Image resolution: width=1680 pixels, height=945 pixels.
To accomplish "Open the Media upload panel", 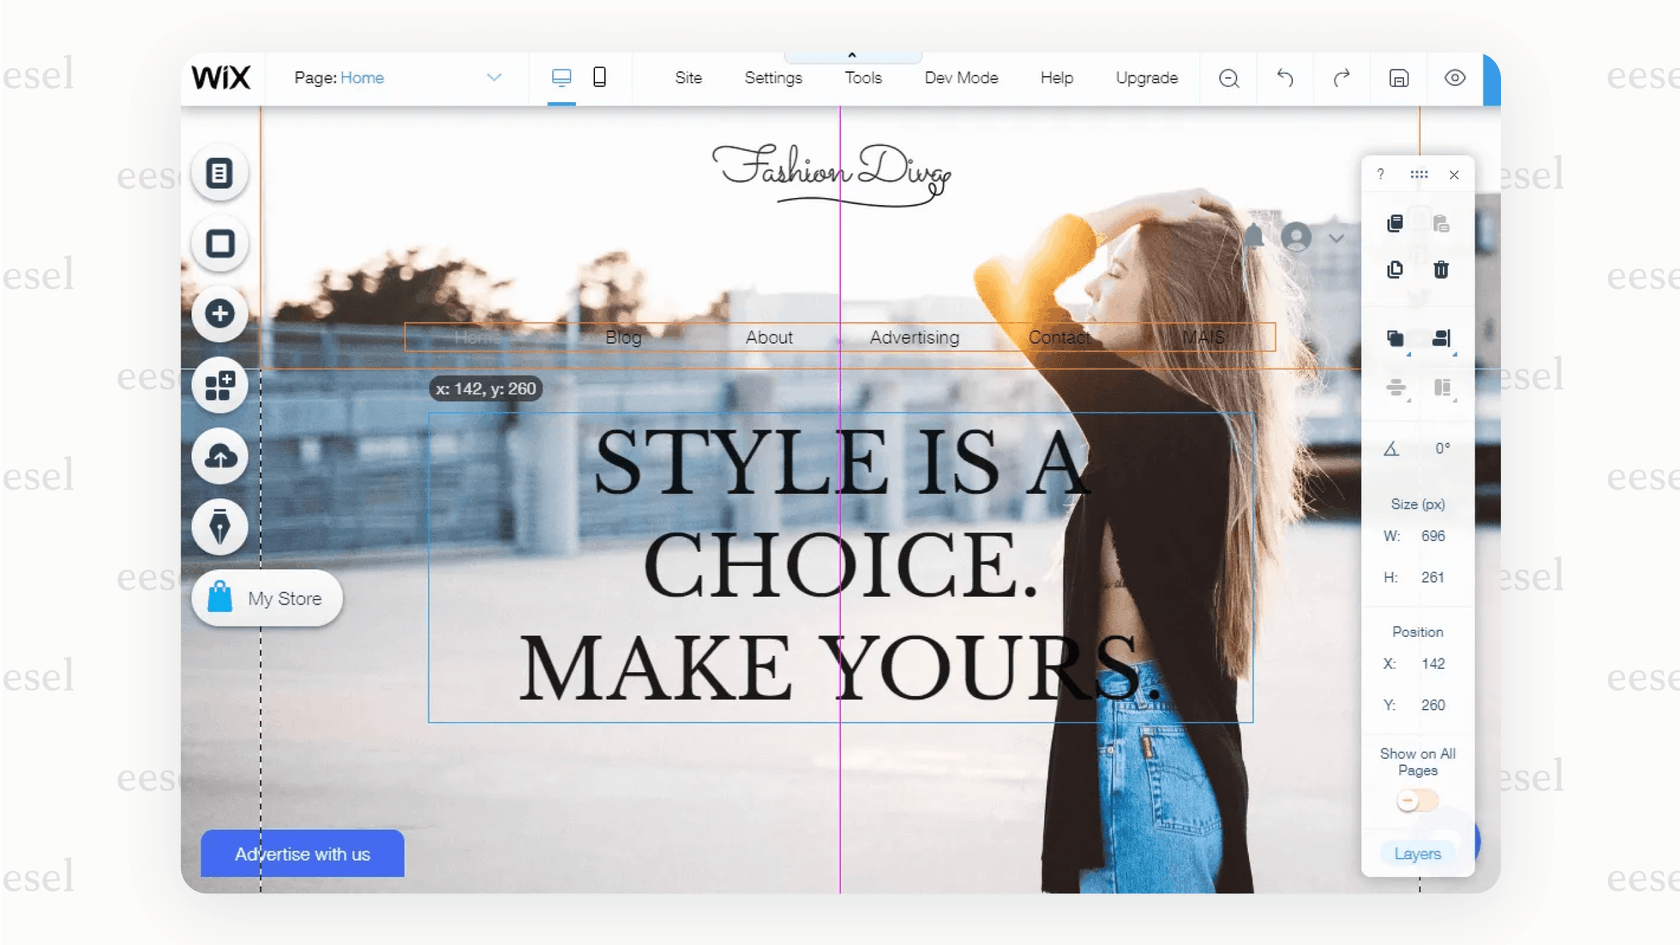I will 219,457.
